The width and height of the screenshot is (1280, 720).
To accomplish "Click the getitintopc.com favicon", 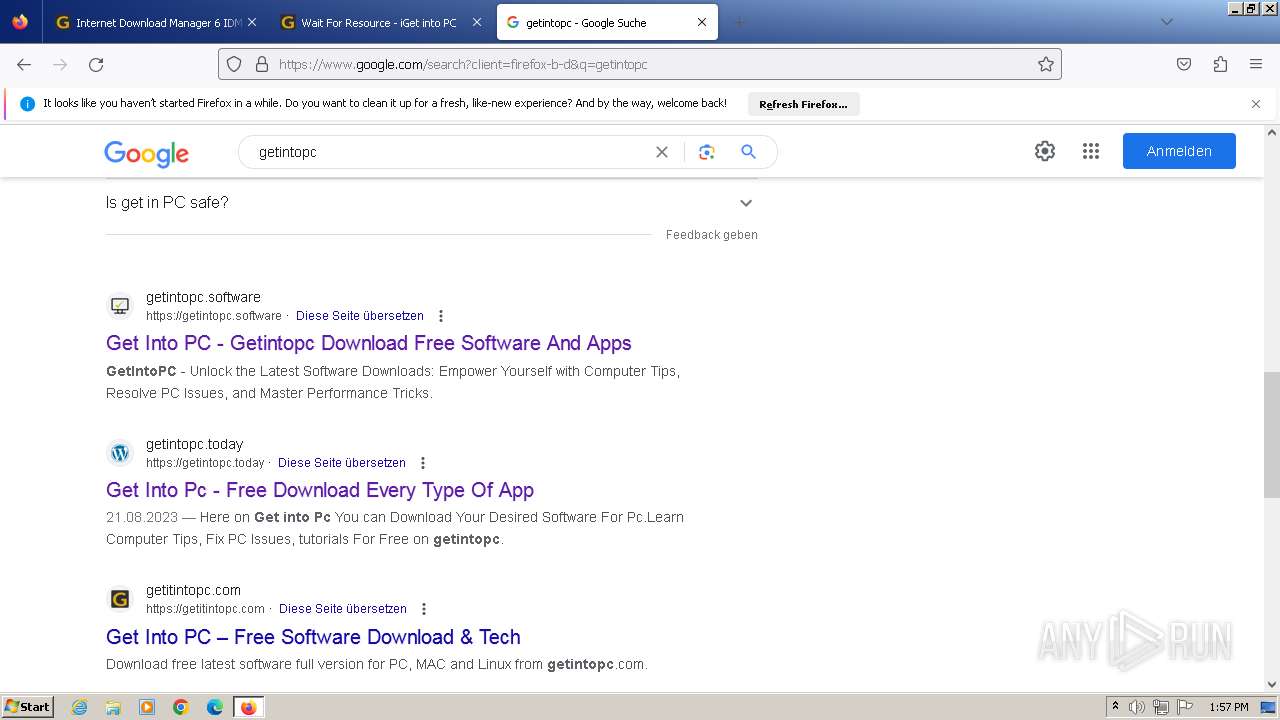I will [120, 599].
